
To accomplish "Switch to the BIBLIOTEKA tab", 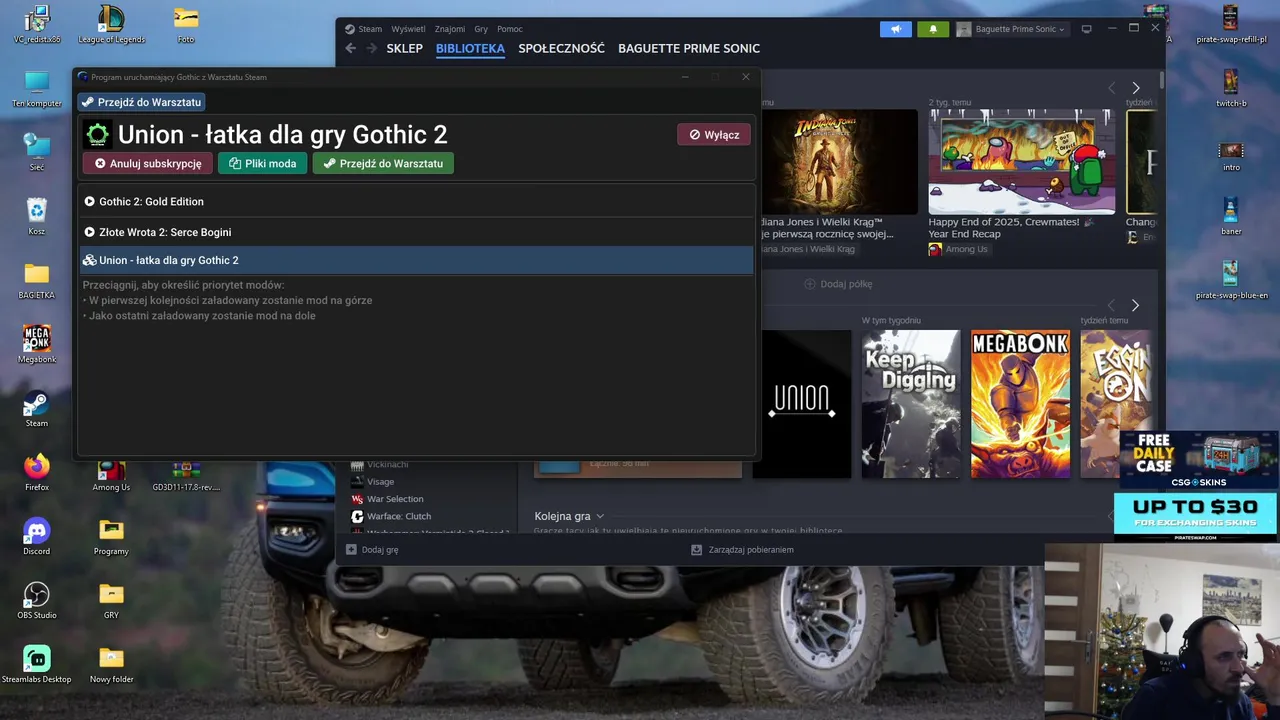I will [x=470, y=48].
